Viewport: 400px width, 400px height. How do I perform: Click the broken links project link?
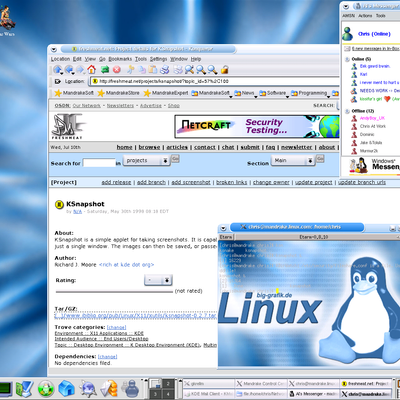click(x=232, y=182)
